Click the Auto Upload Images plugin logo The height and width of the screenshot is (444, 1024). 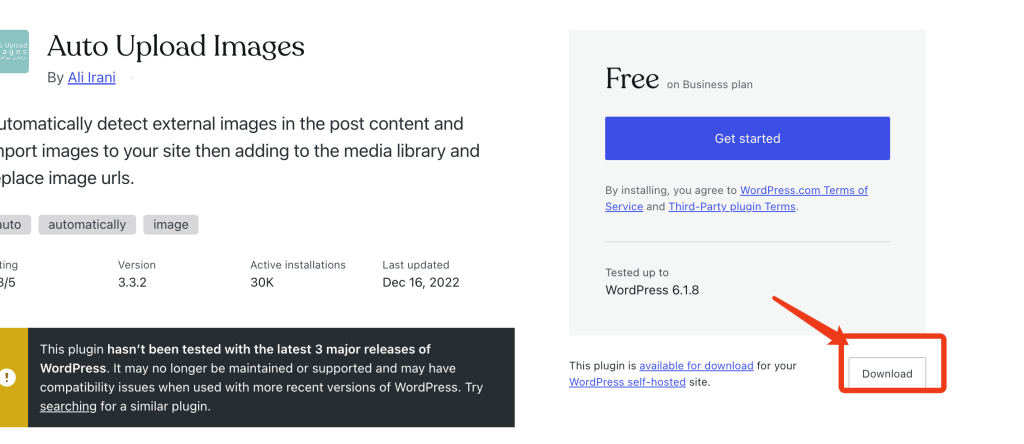[14, 52]
